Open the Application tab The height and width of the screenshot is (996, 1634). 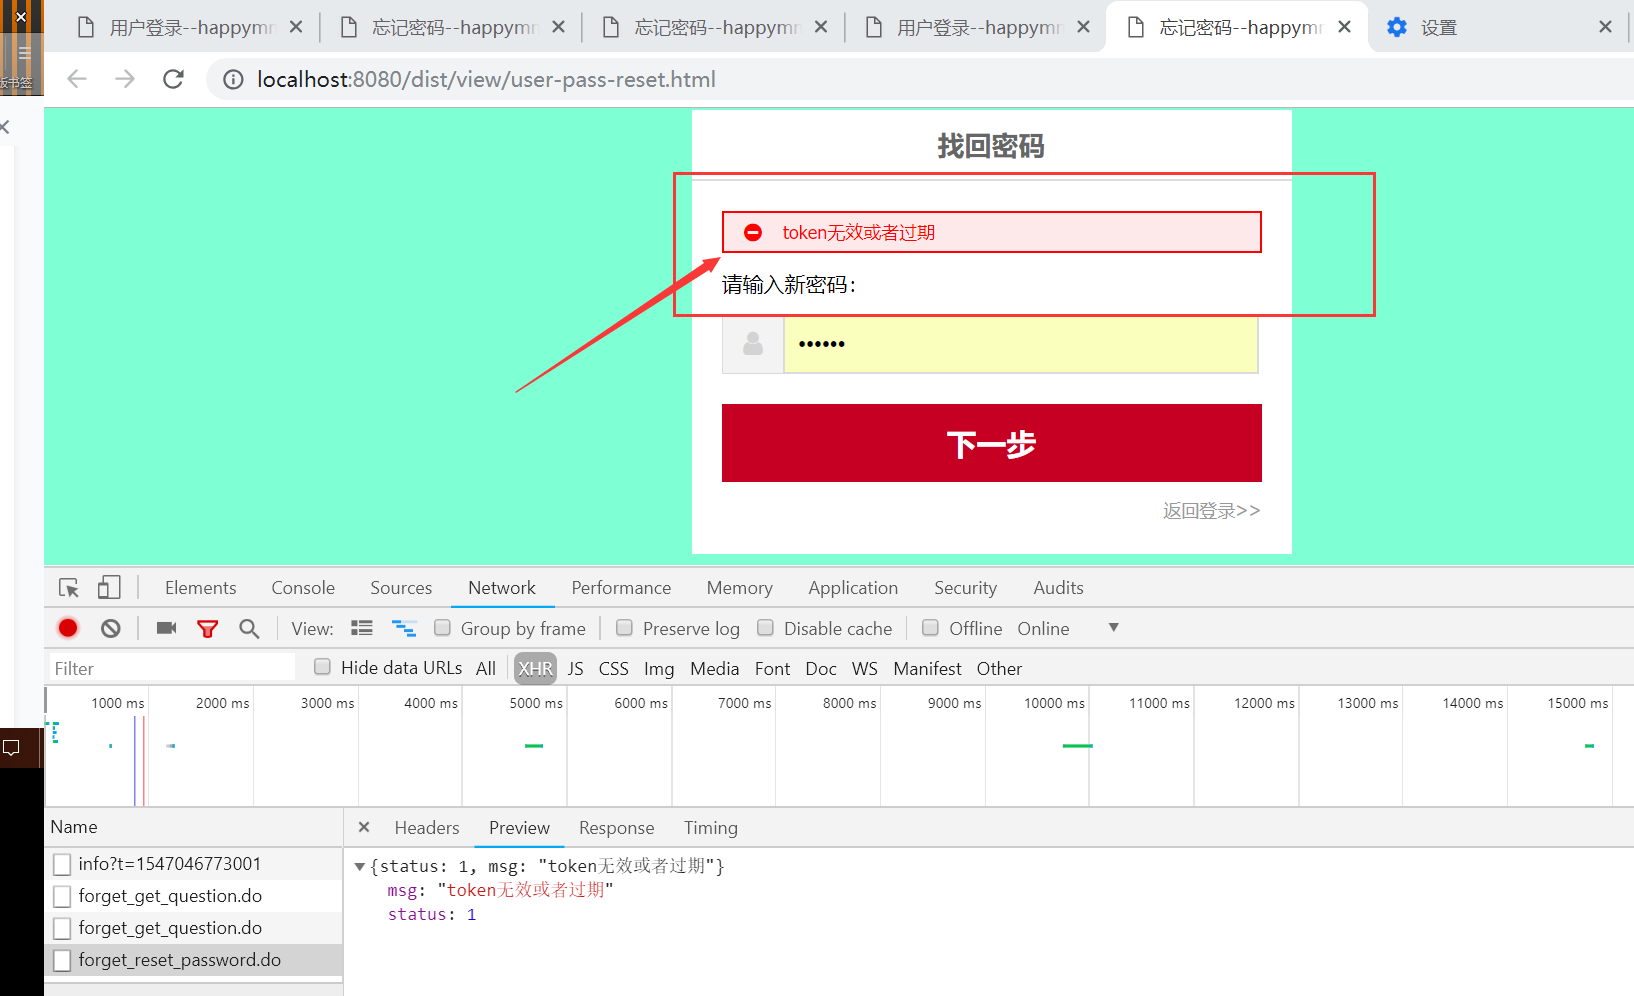853,588
